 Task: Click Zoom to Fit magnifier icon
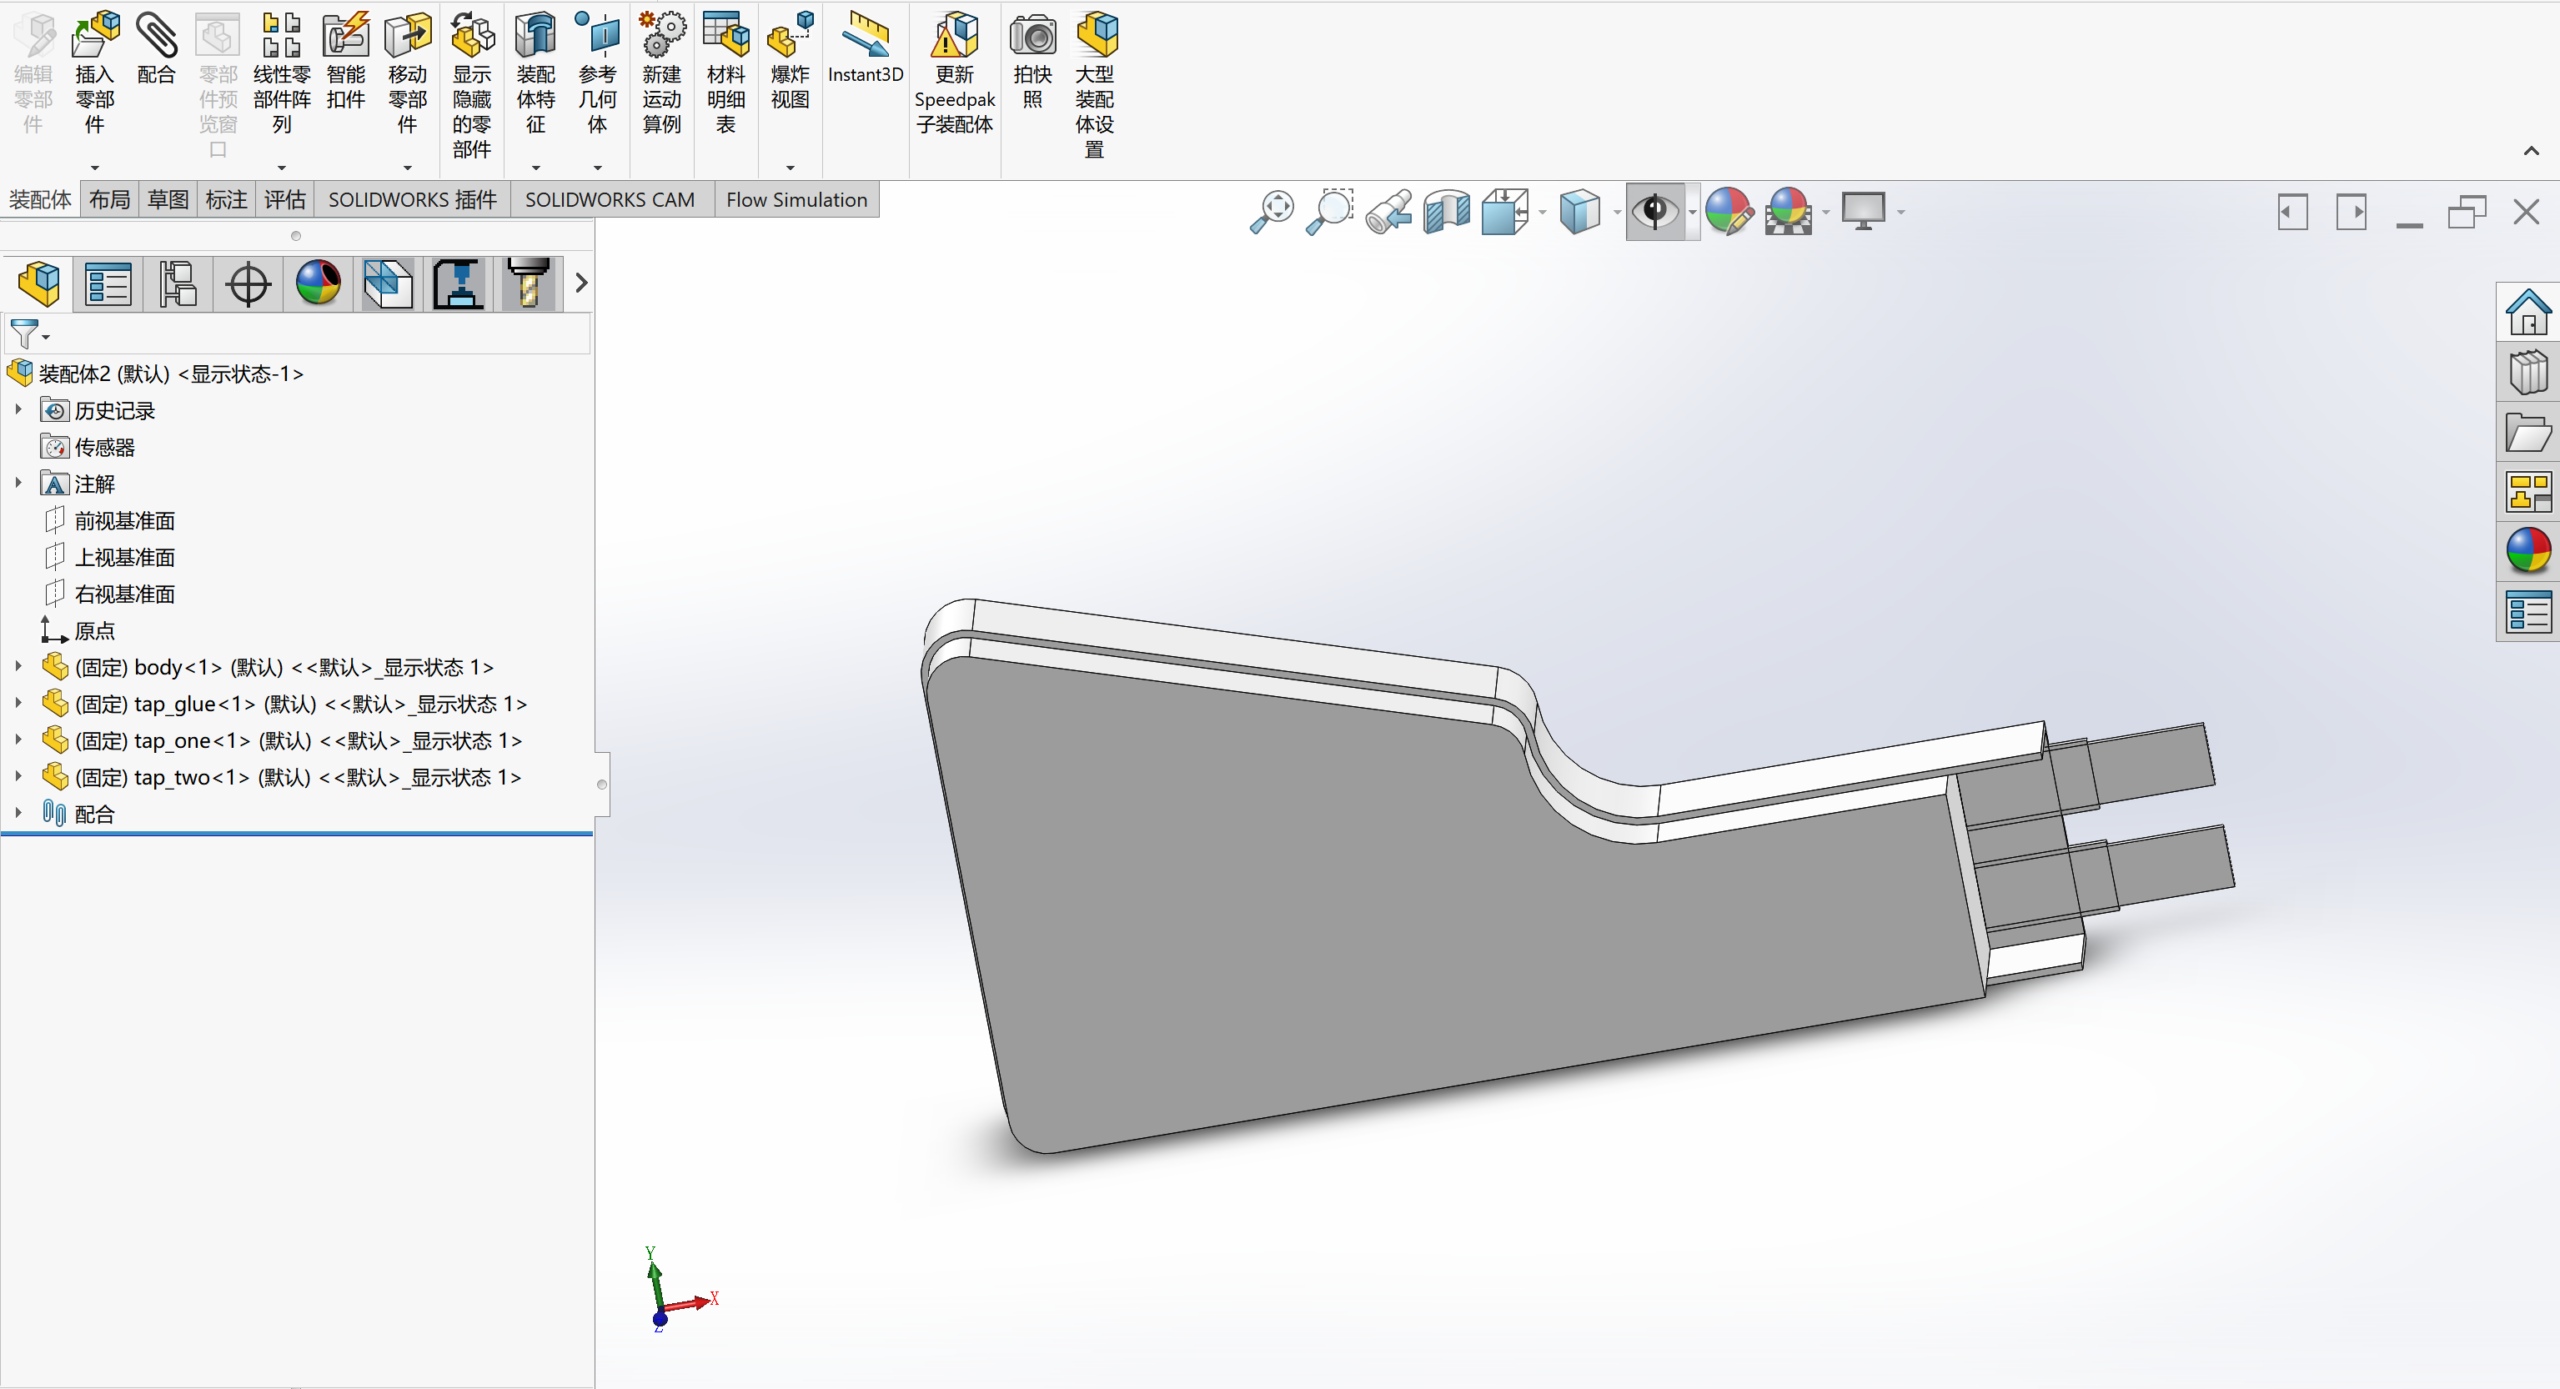(x=1272, y=212)
